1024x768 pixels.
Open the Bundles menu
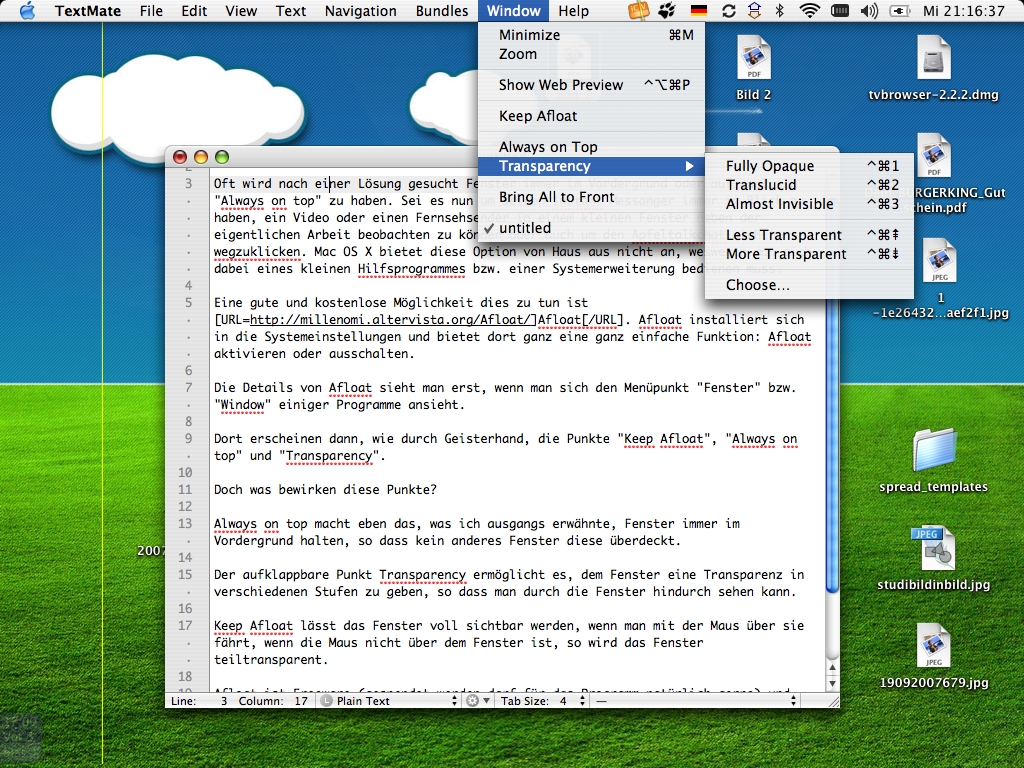coord(441,10)
